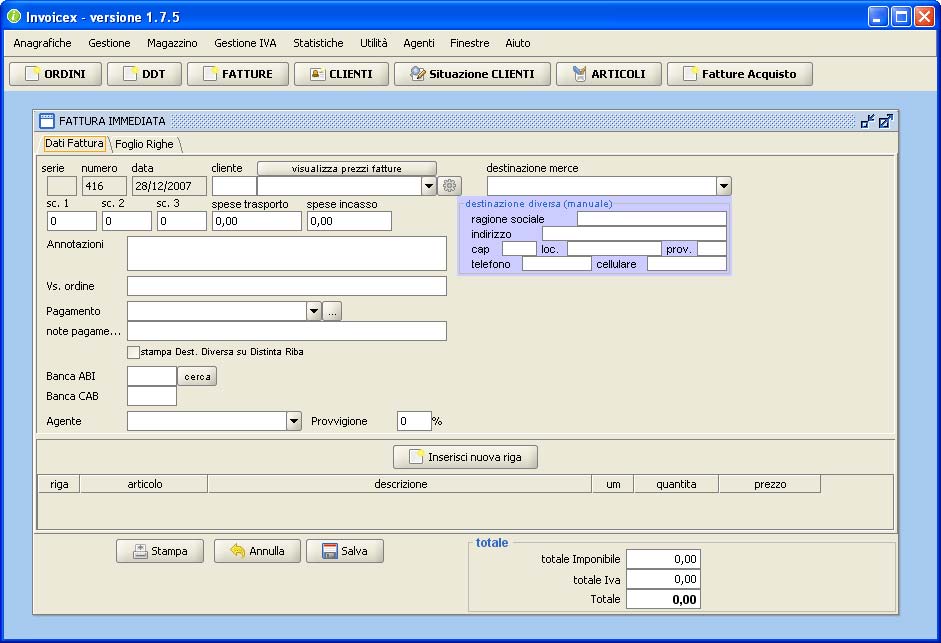Image resolution: width=941 pixels, height=643 pixels.
Task: Click the articolo column header
Action: tap(144, 484)
